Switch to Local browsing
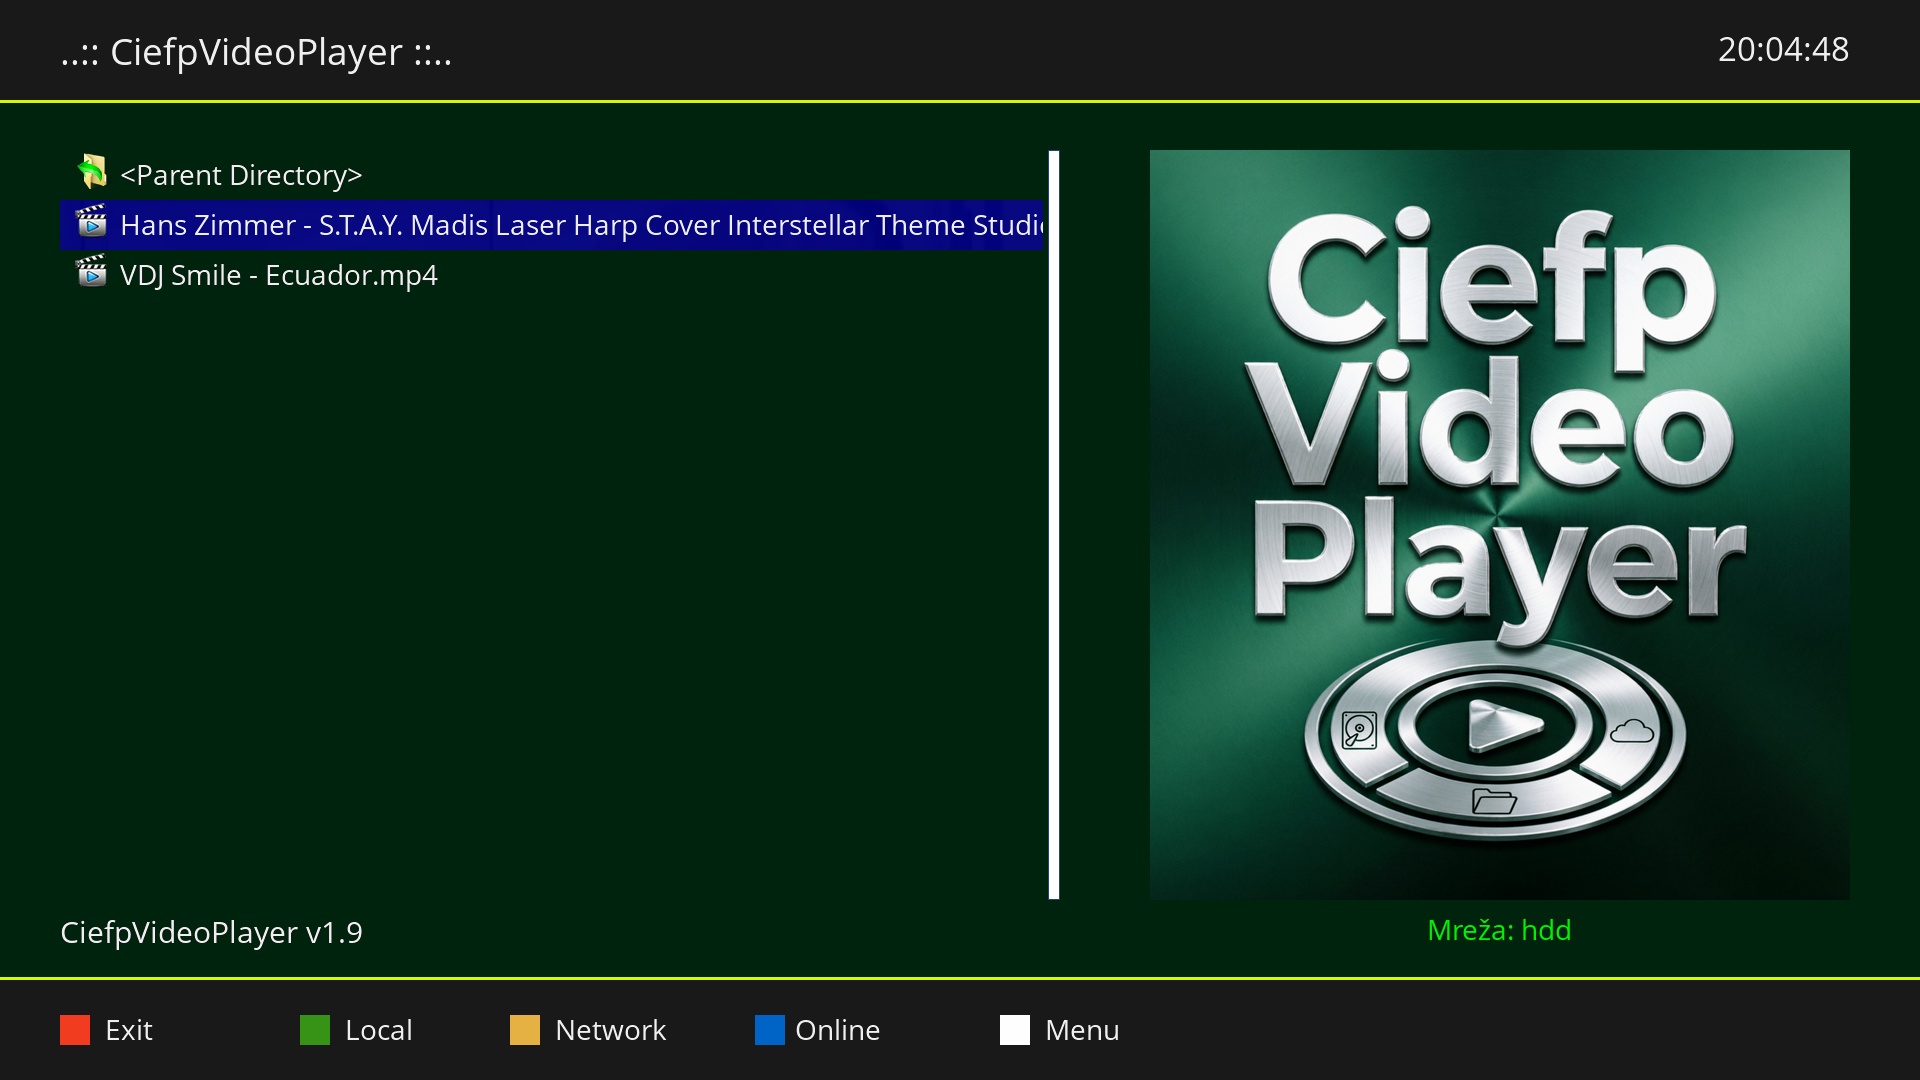This screenshot has width=1920, height=1080. tap(379, 1030)
